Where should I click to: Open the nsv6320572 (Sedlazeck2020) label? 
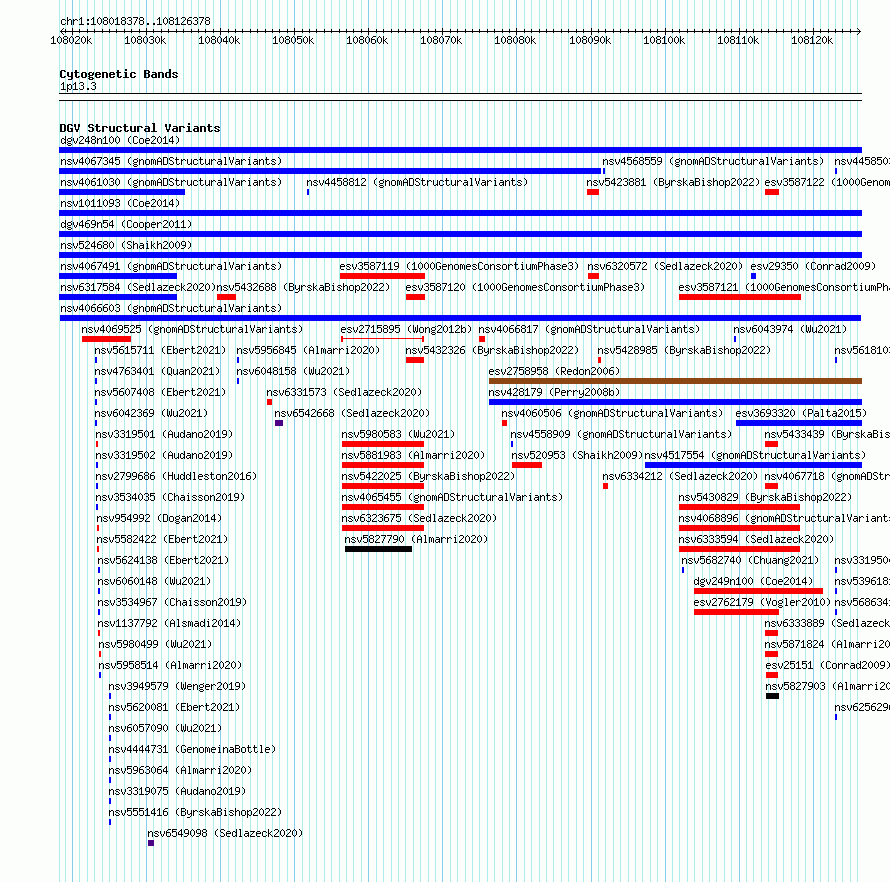click(665, 266)
